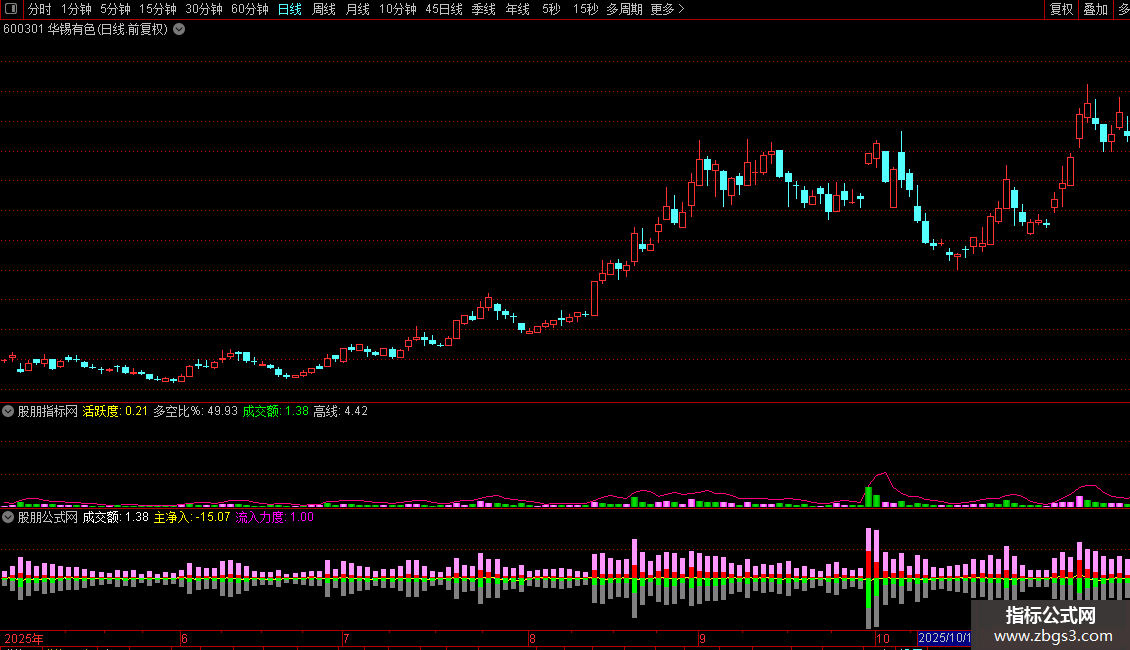Viewport: 1130px width, 650px height.
Task: Click month 9 marker on time axis
Action: tap(702, 638)
